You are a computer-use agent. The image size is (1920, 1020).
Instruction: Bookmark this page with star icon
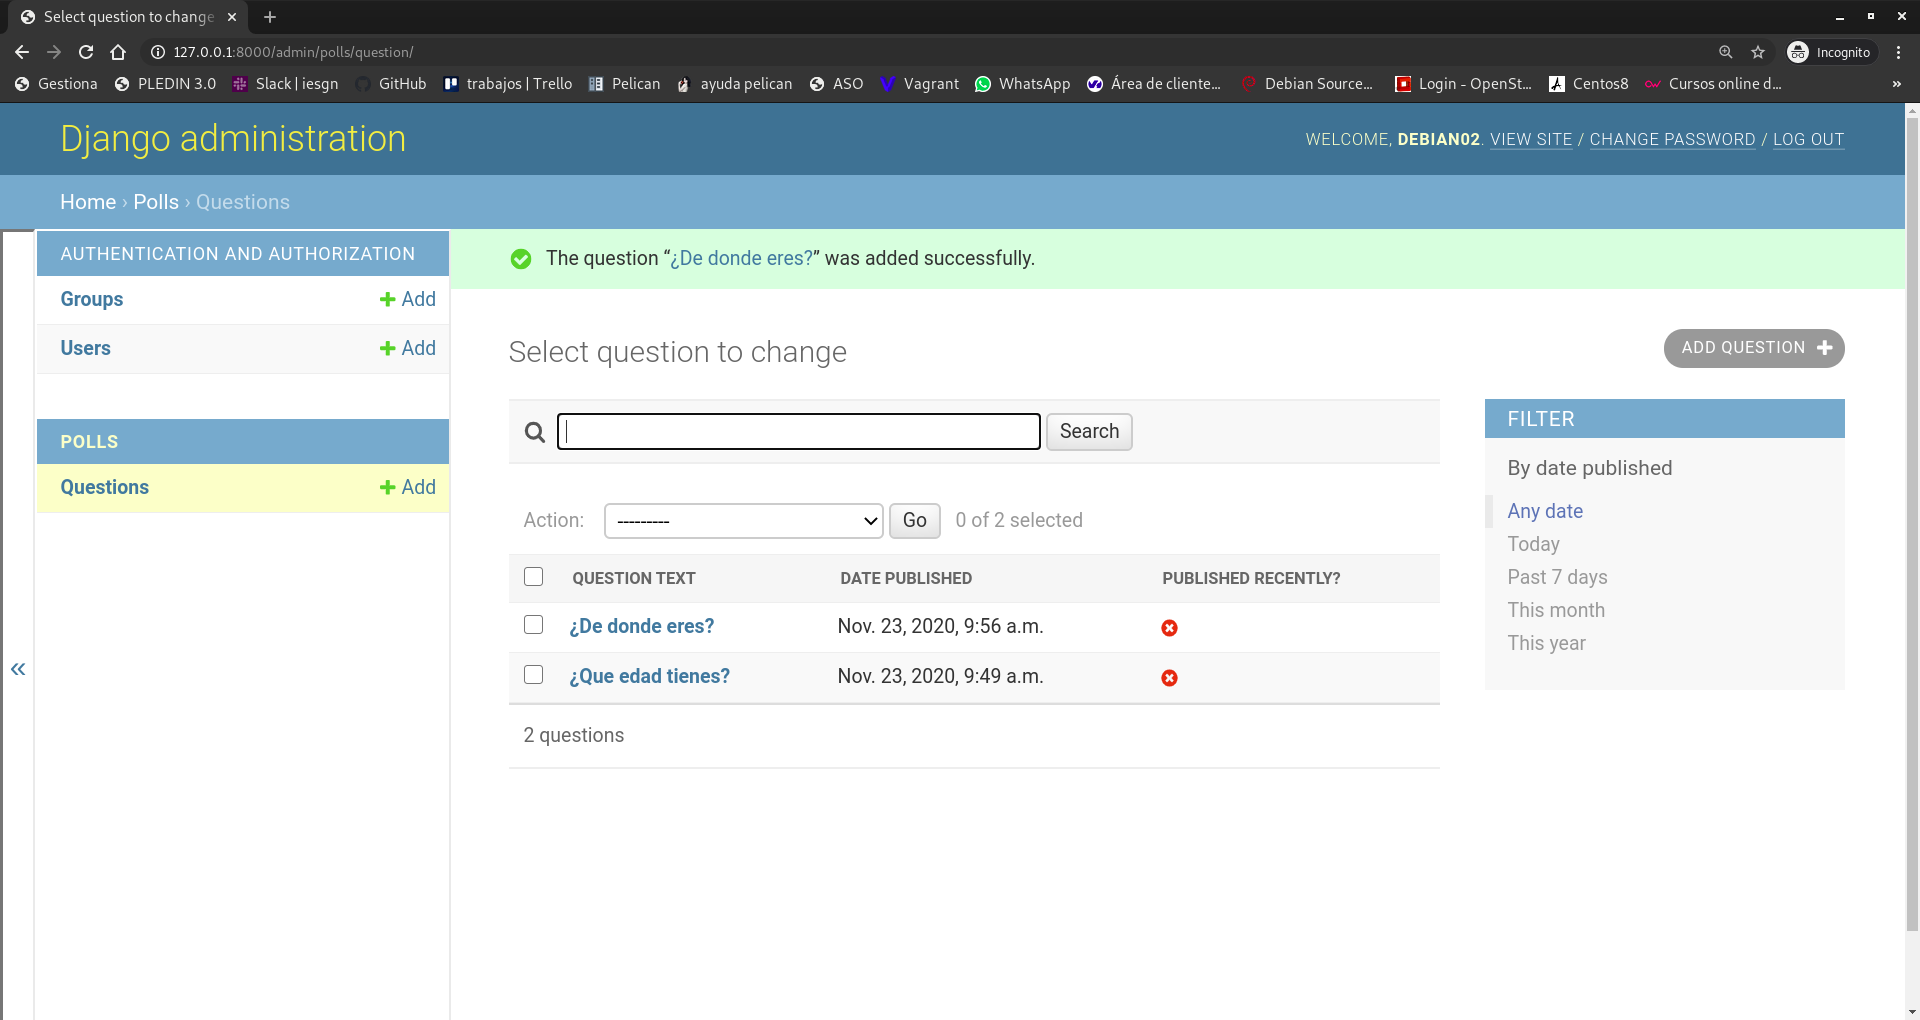tap(1758, 52)
